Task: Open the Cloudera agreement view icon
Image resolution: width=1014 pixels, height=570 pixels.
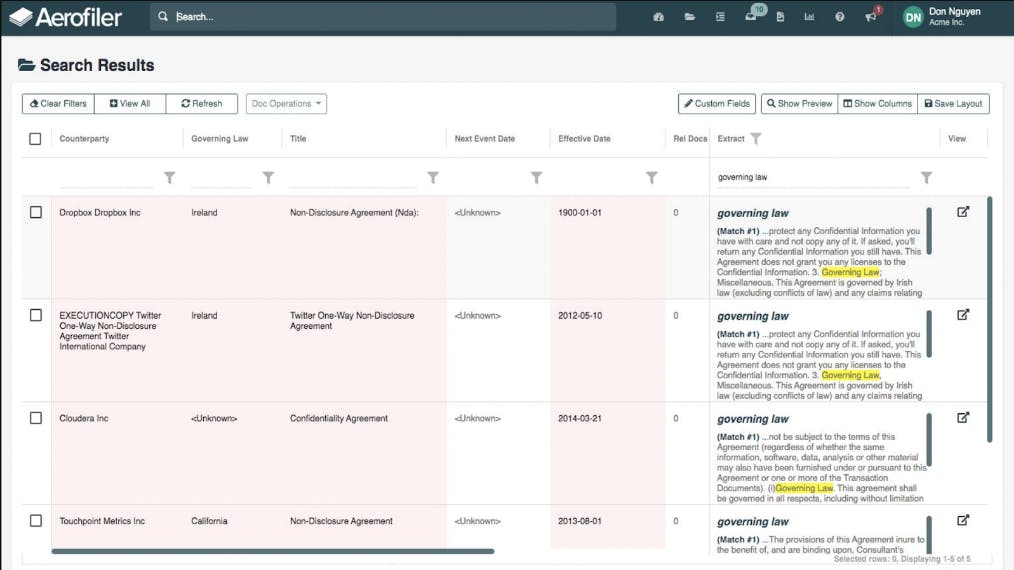Action: click(963, 417)
